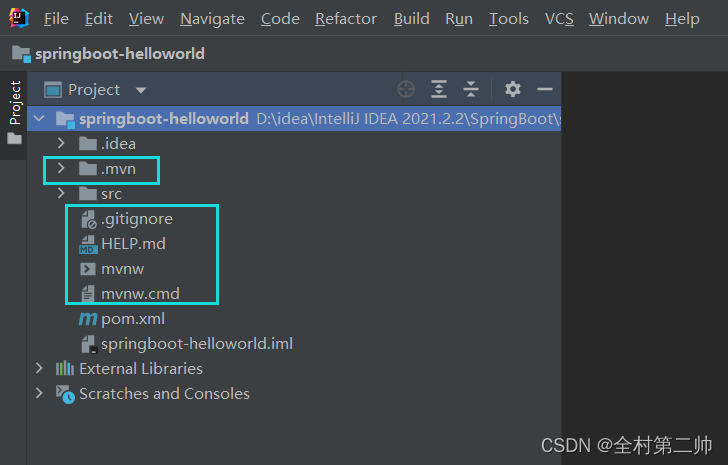Expand the src folder chevron
Image resolution: width=728 pixels, height=465 pixels.
click(61, 193)
